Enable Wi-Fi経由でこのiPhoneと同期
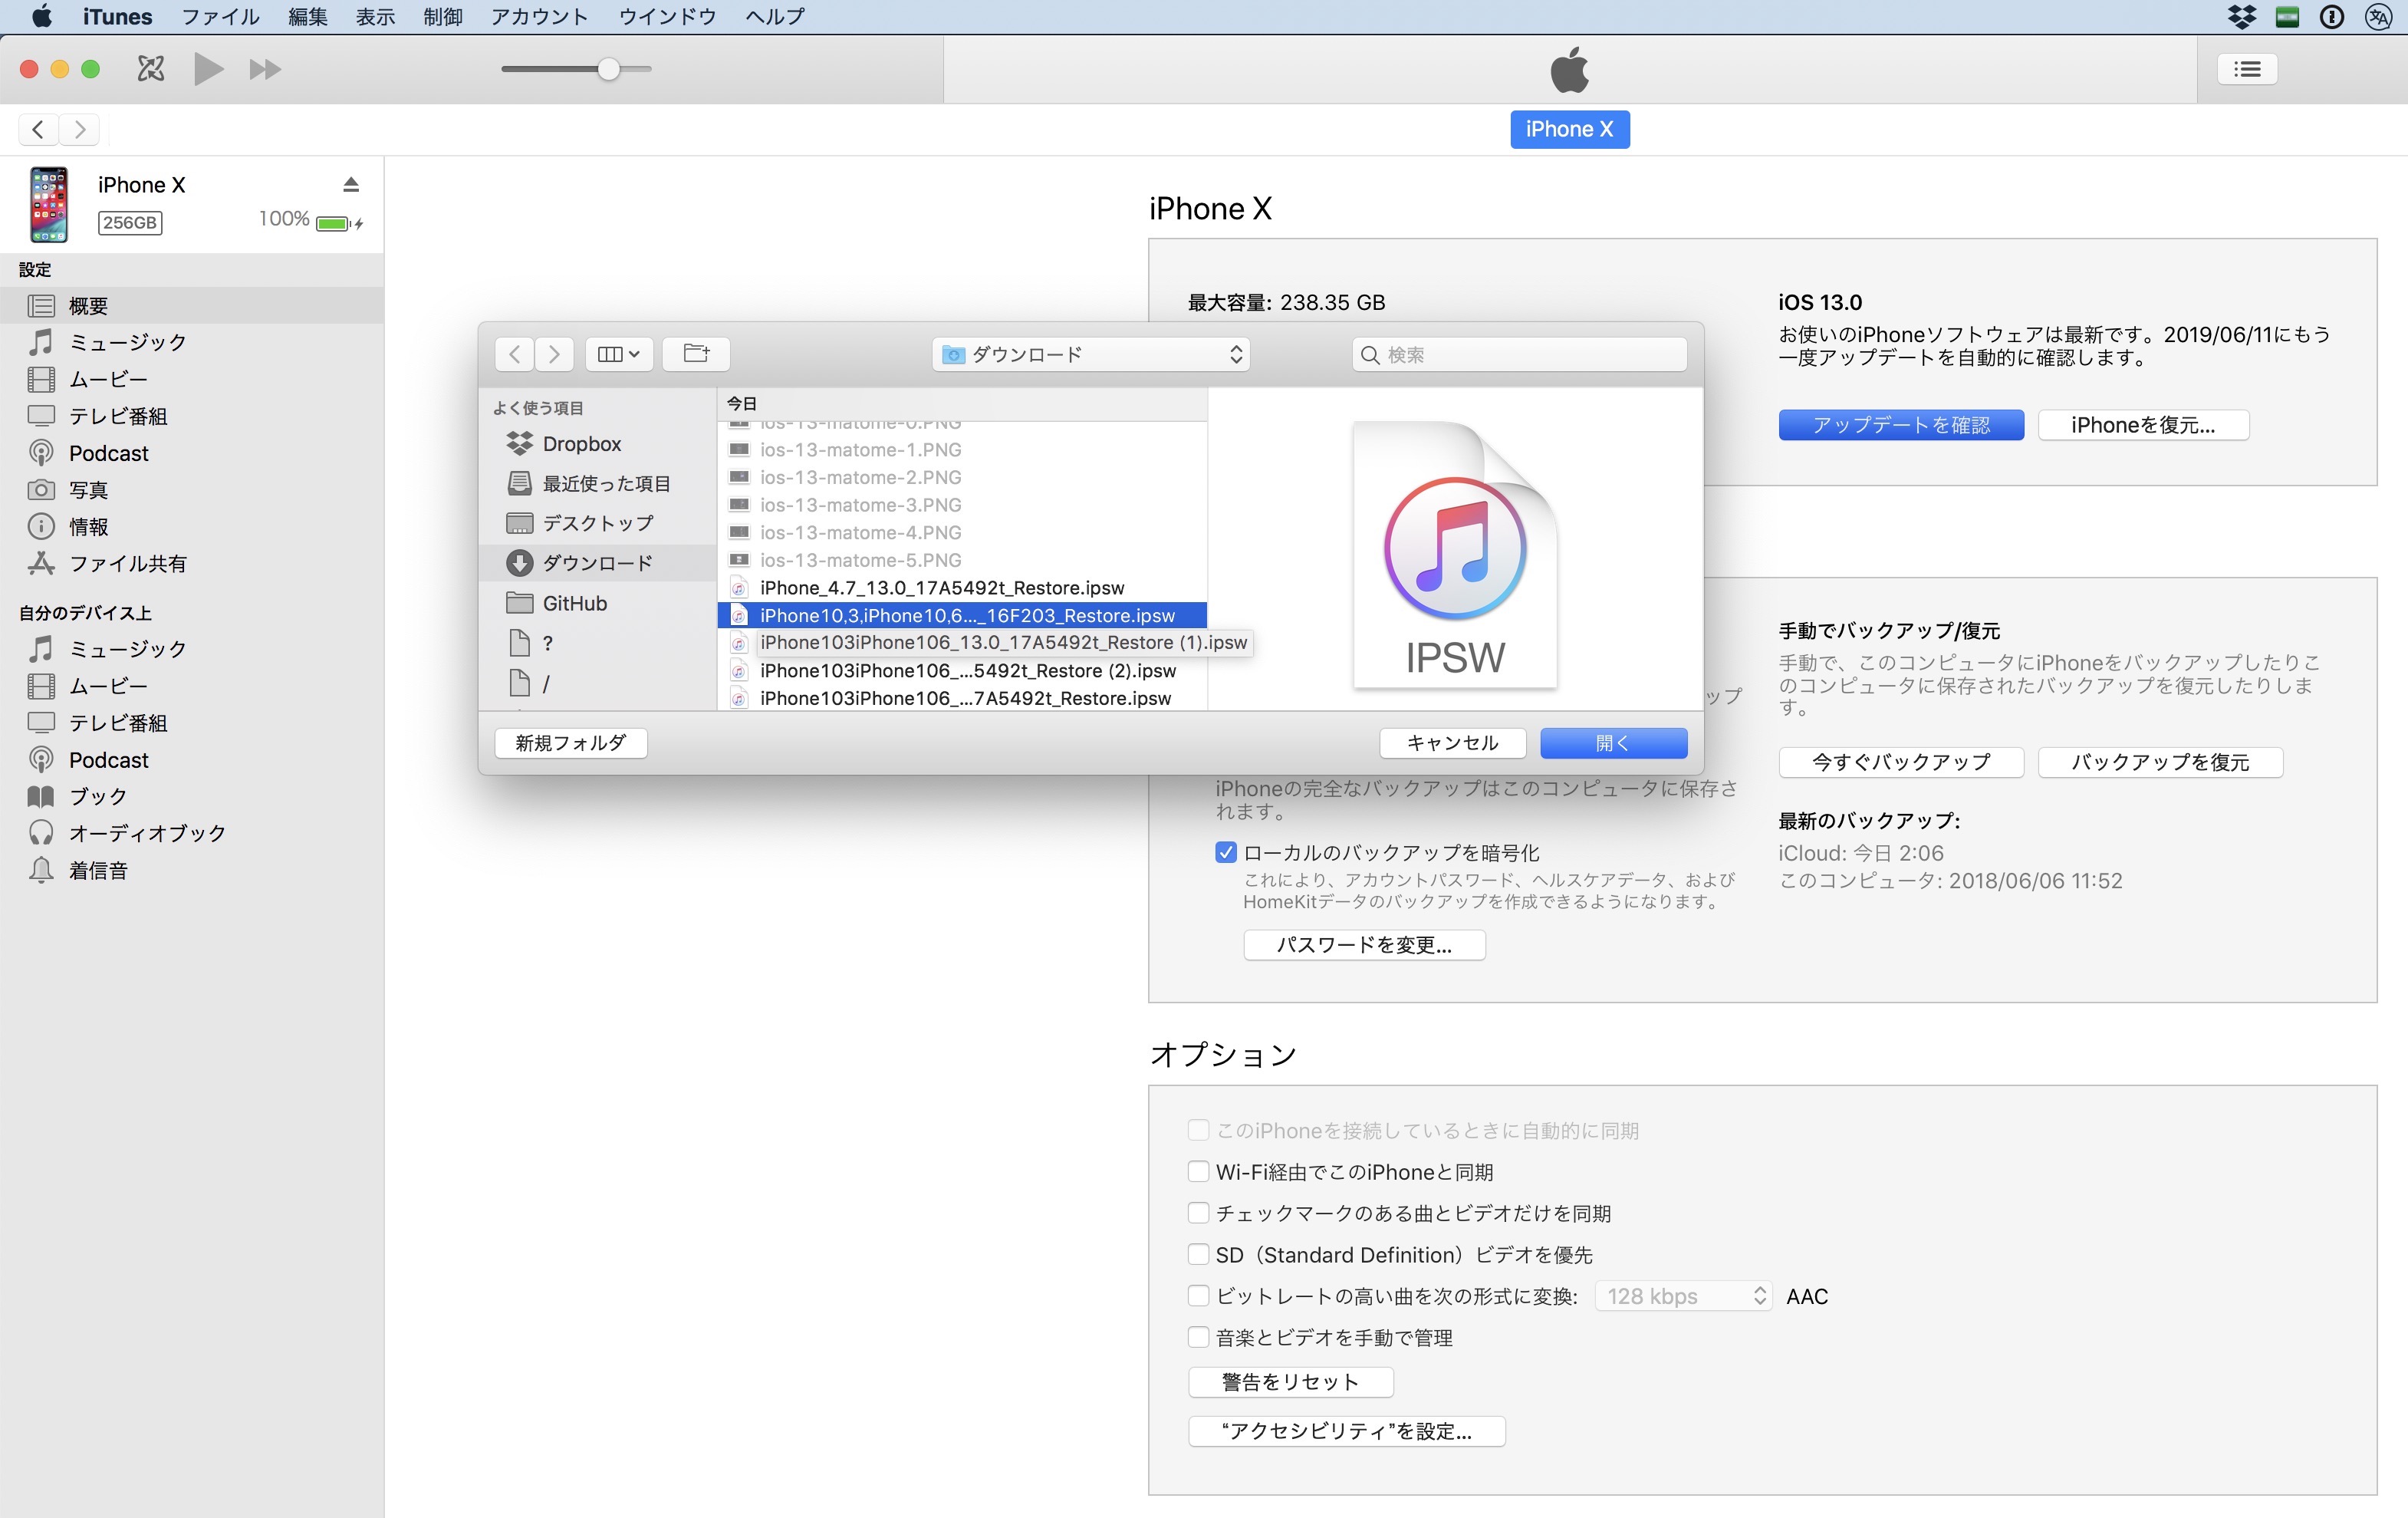Screen dimensions: 2408x1518 coord(1198,1171)
